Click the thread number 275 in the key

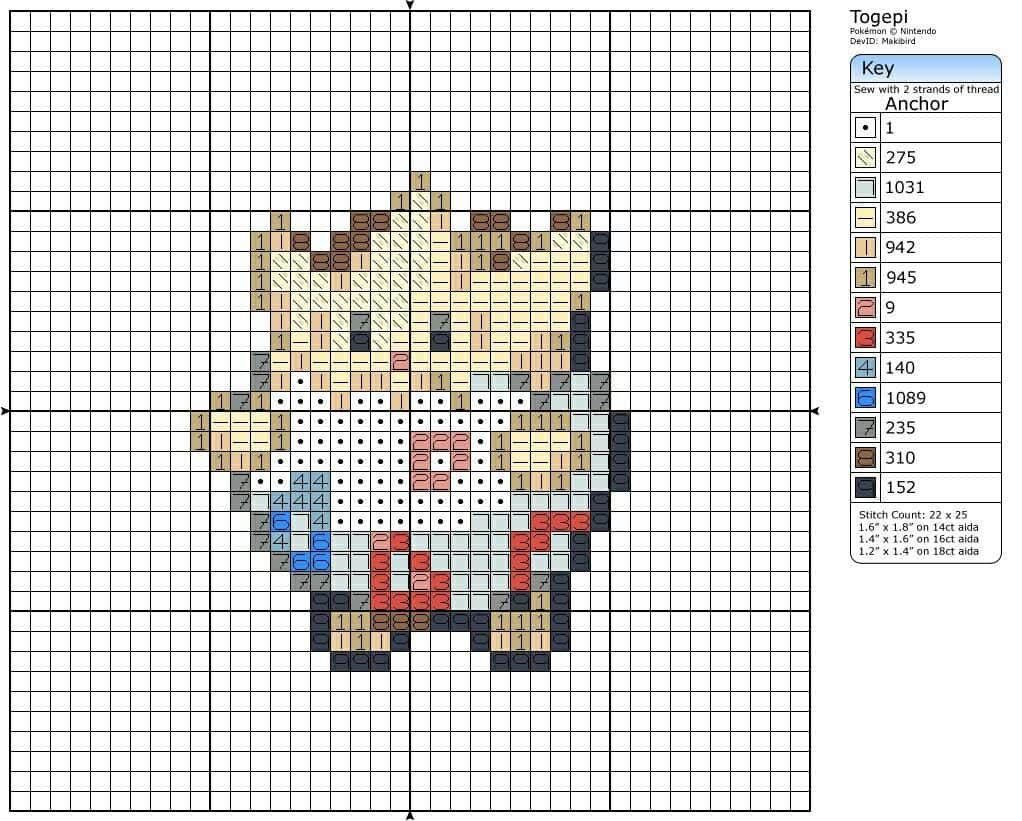coord(901,158)
